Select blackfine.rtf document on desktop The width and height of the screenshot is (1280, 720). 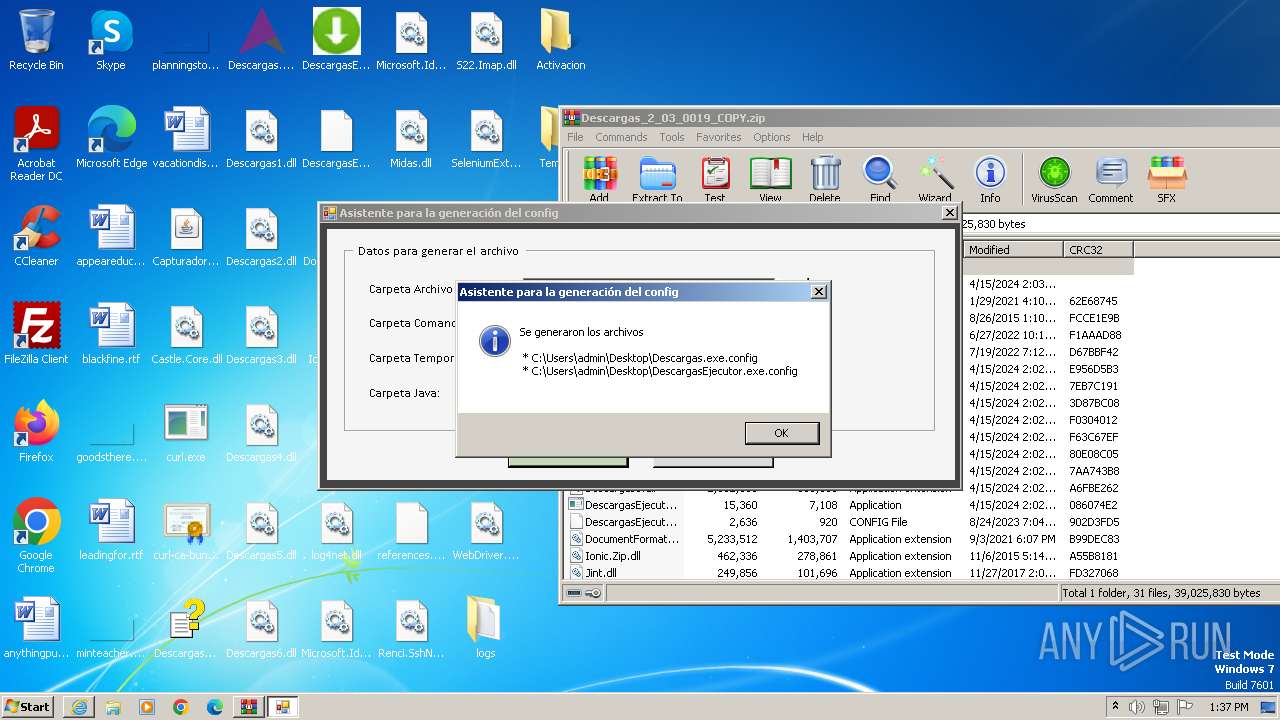pos(111,335)
